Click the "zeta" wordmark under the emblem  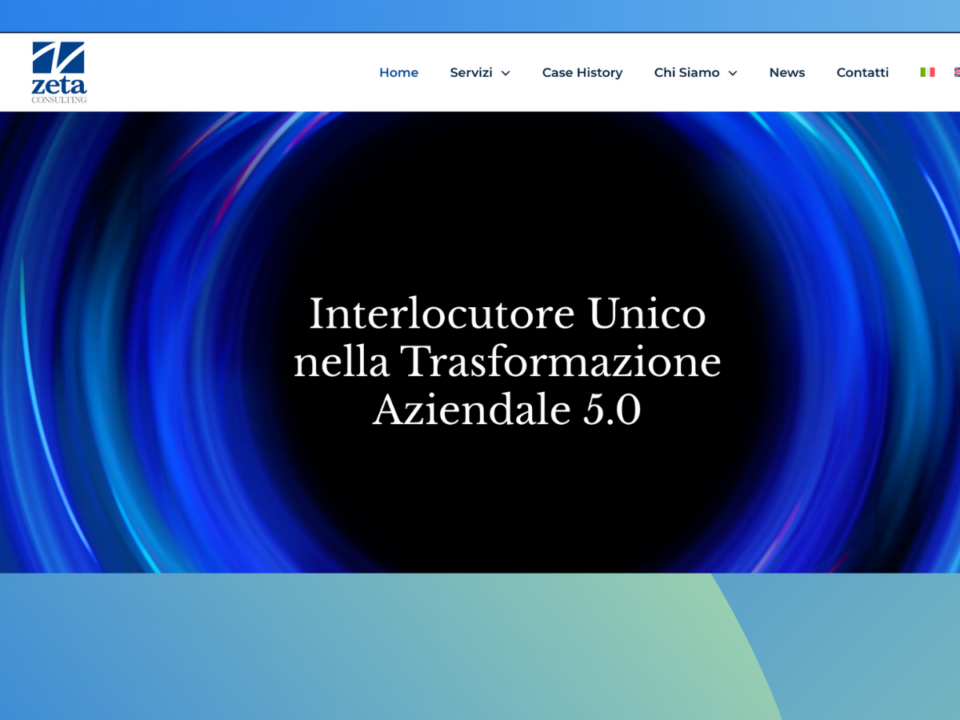pos(58,86)
